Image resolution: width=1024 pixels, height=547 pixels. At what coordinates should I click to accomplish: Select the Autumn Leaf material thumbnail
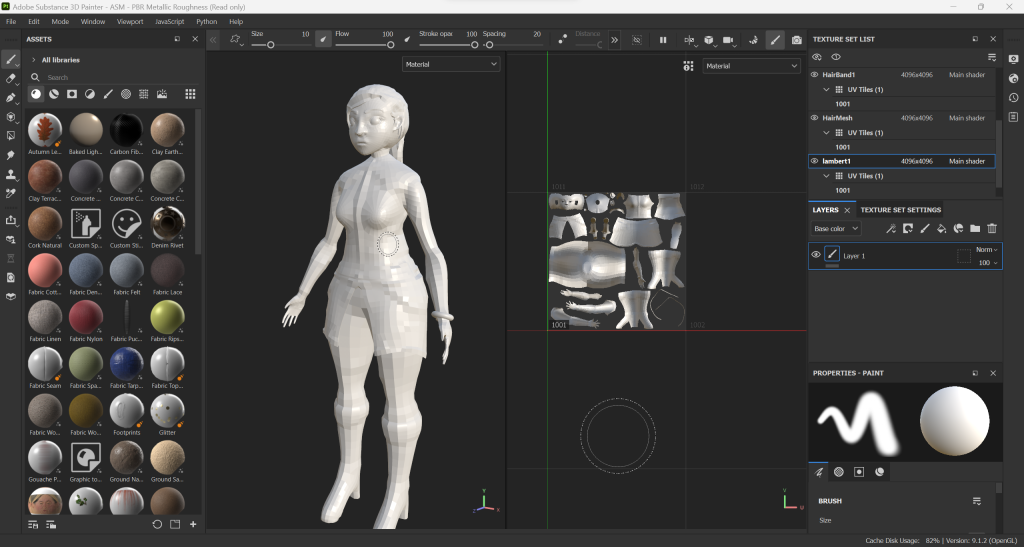pos(43,130)
